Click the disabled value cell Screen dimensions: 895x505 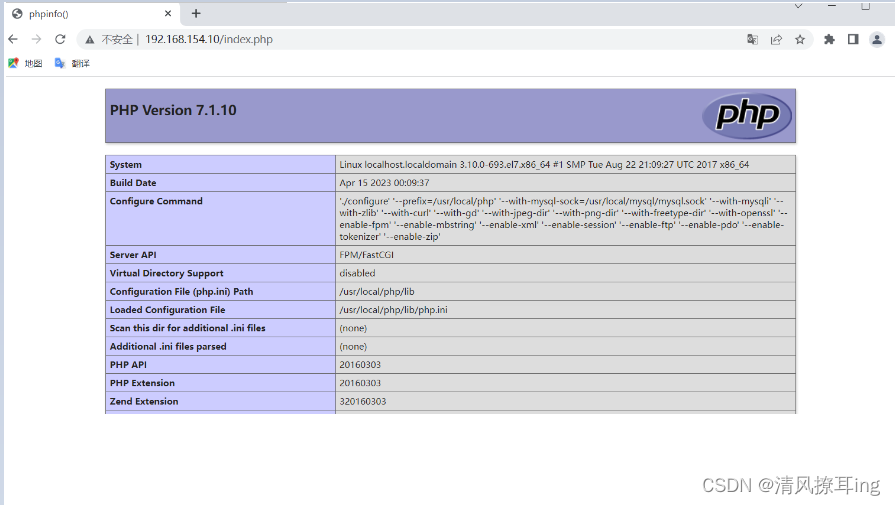pos(565,273)
